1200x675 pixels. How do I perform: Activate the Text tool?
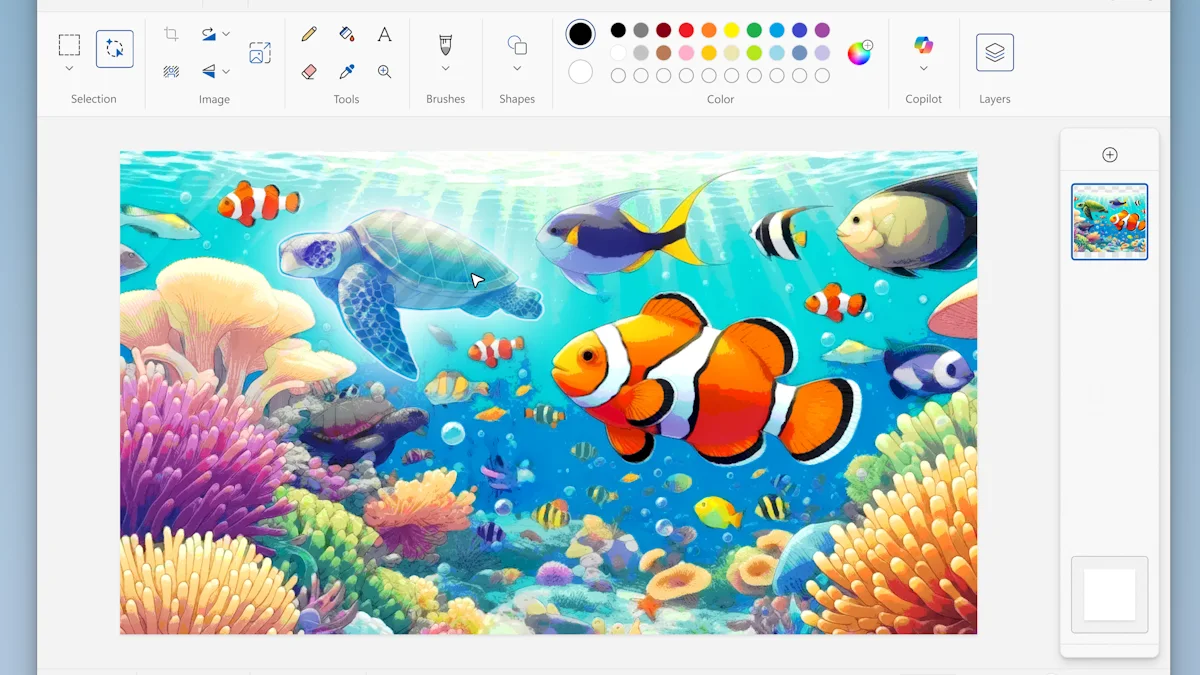384,34
